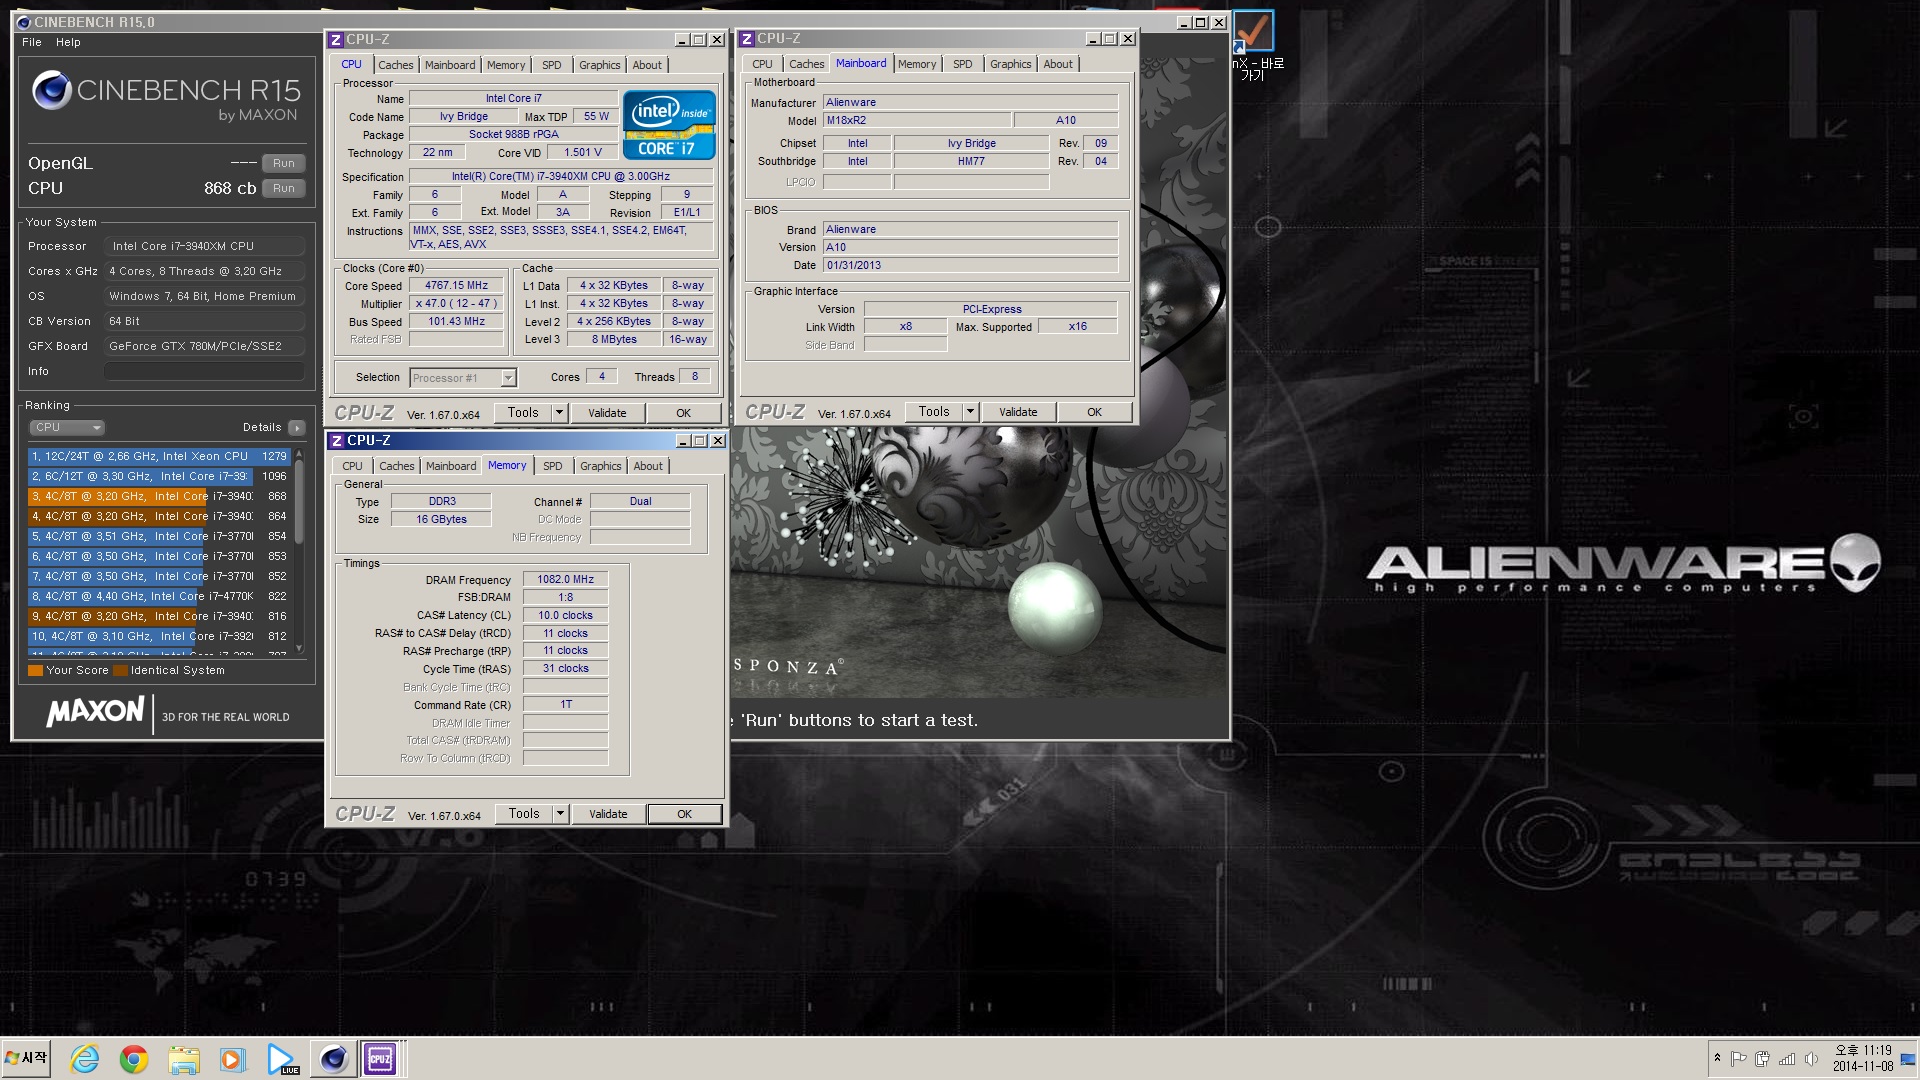This screenshot has height=1080, width=1920.
Task: Click the system clock in the taskbar
Action: click(x=1862, y=1058)
